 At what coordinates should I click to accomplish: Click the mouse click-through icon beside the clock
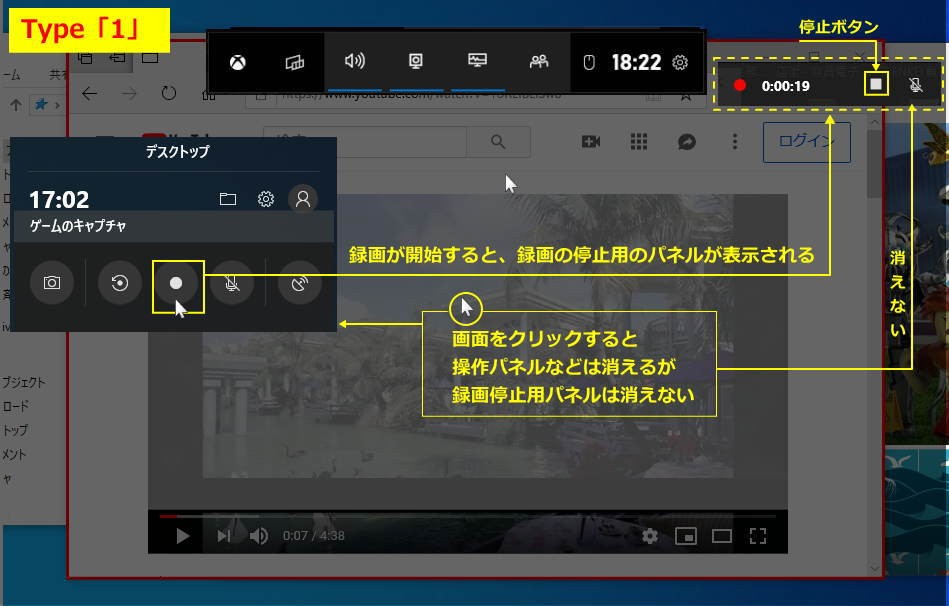[589, 62]
